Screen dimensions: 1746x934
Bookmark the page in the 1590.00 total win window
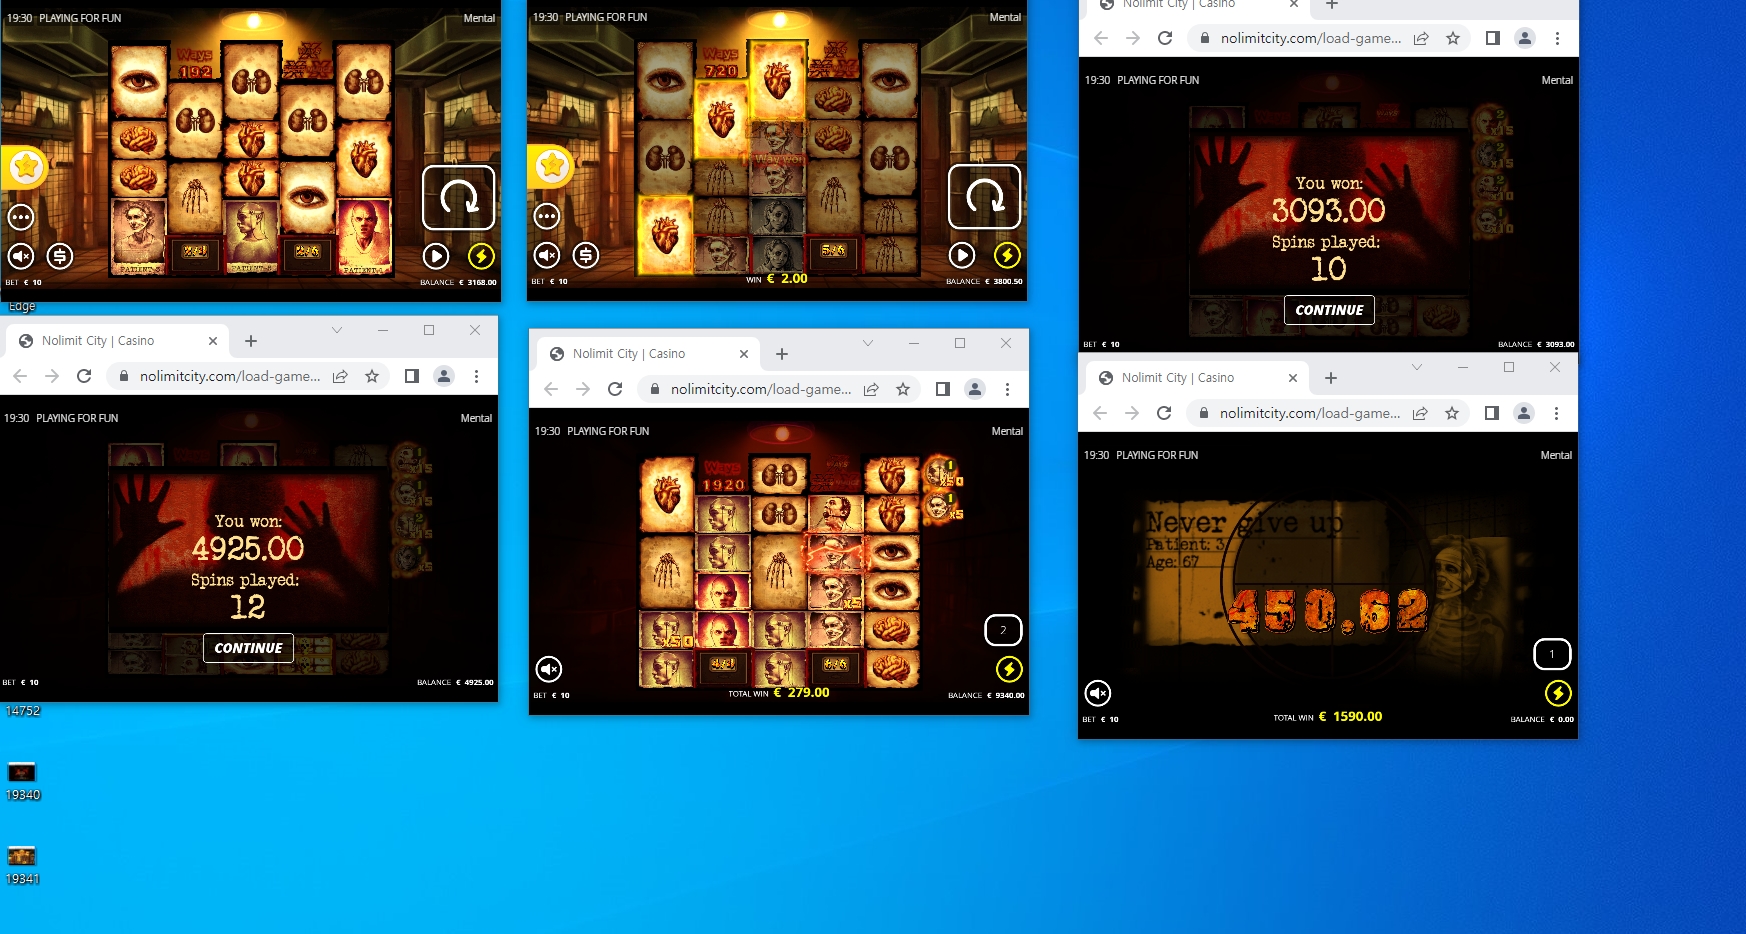click(x=1452, y=413)
